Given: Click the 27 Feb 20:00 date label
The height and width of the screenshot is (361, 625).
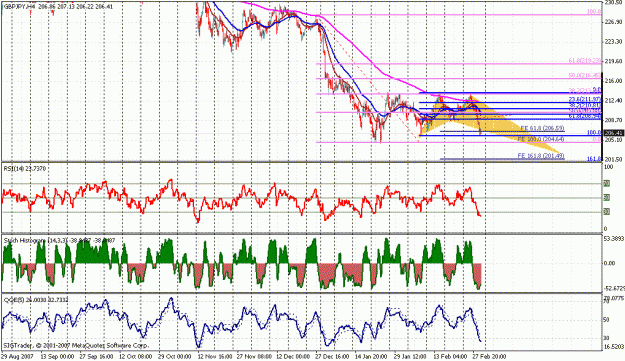Looking at the screenshot, I should click(x=489, y=356).
